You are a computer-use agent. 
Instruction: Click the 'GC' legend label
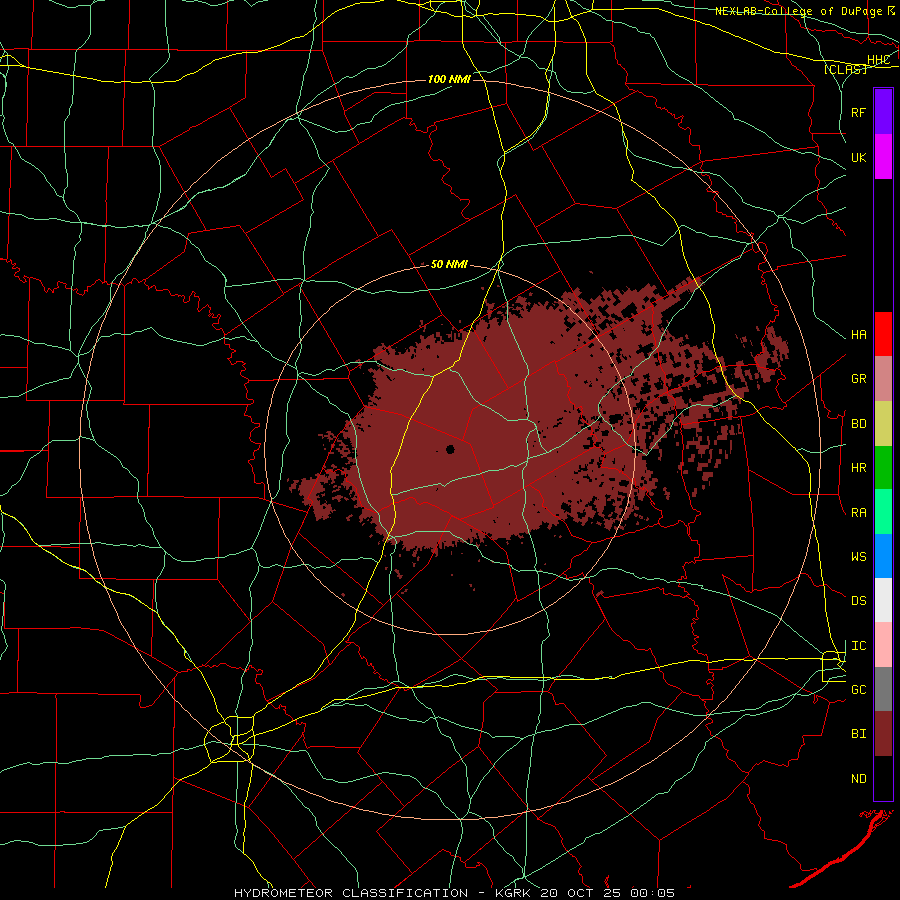click(x=859, y=690)
